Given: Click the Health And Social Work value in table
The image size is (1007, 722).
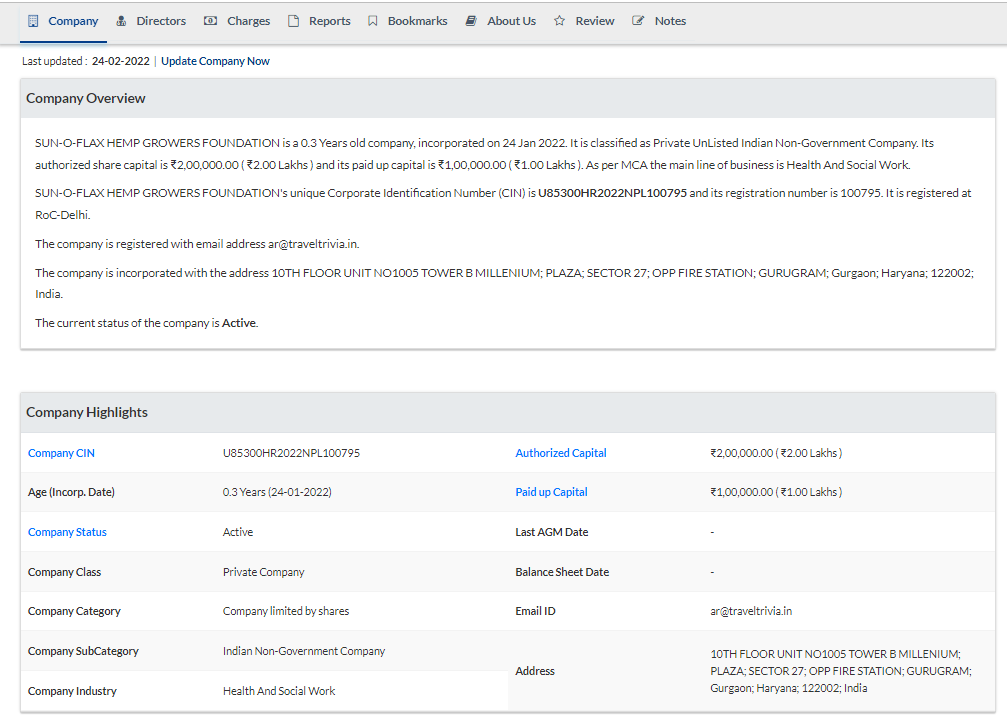Looking at the screenshot, I should [x=279, y=691].
